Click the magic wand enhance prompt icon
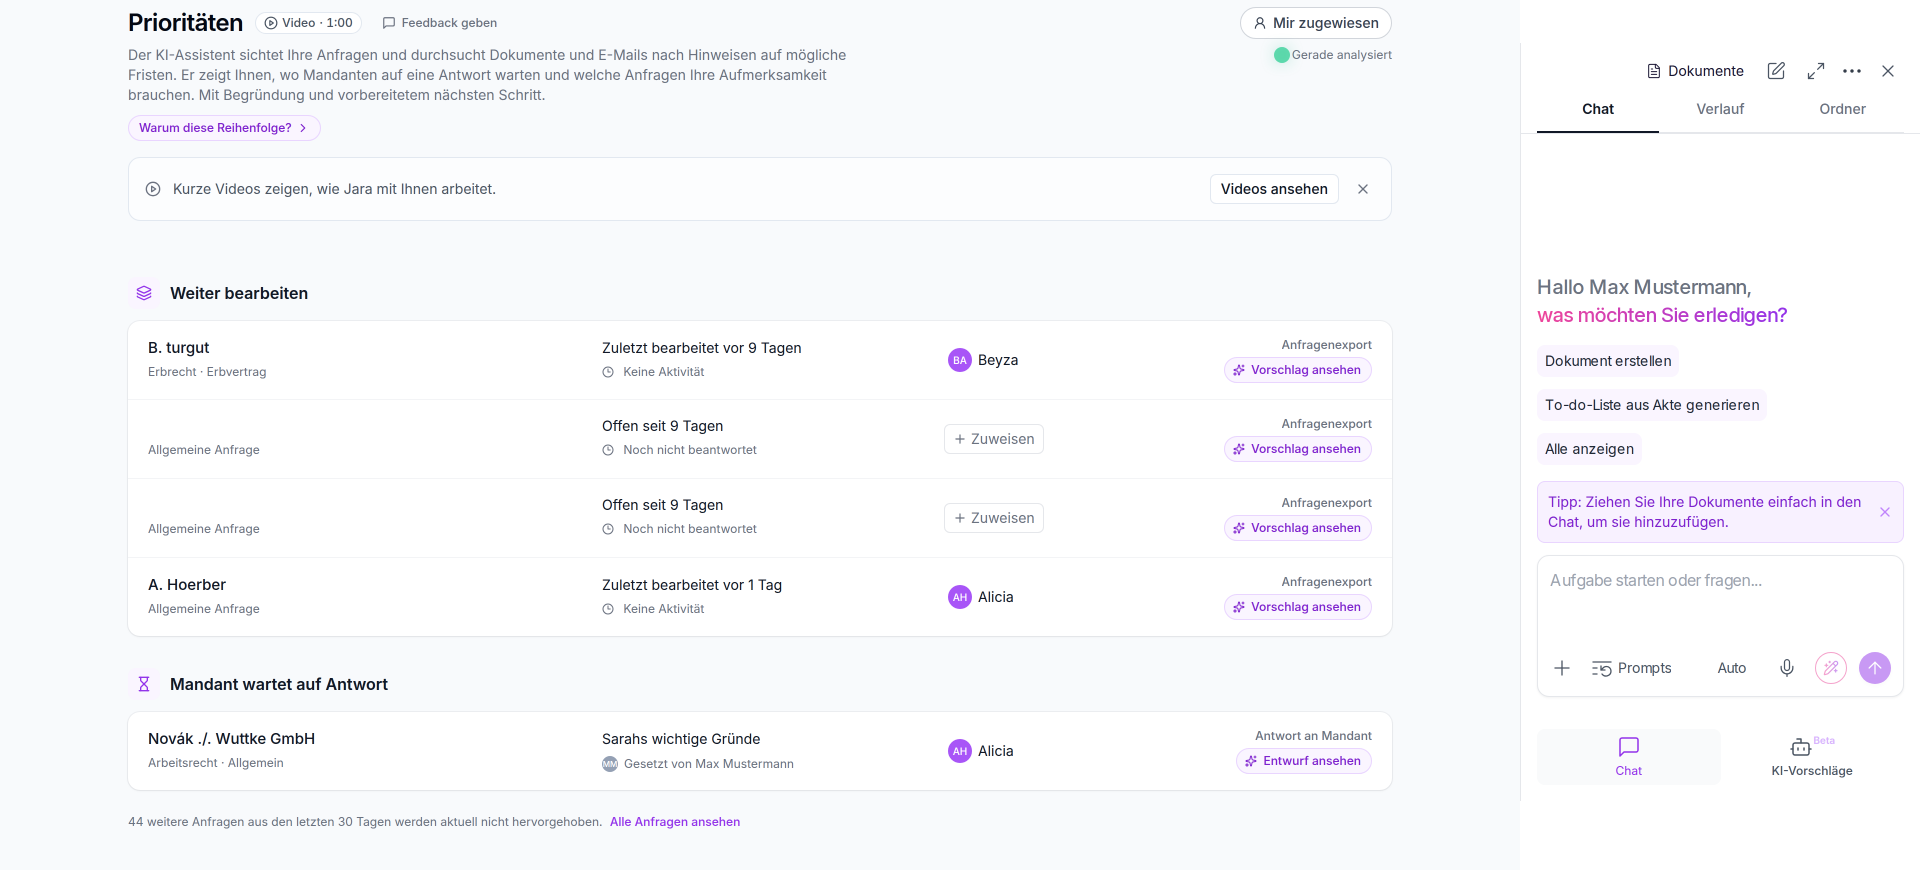Screen dimensions: 1920x870 pos(1831,668)
